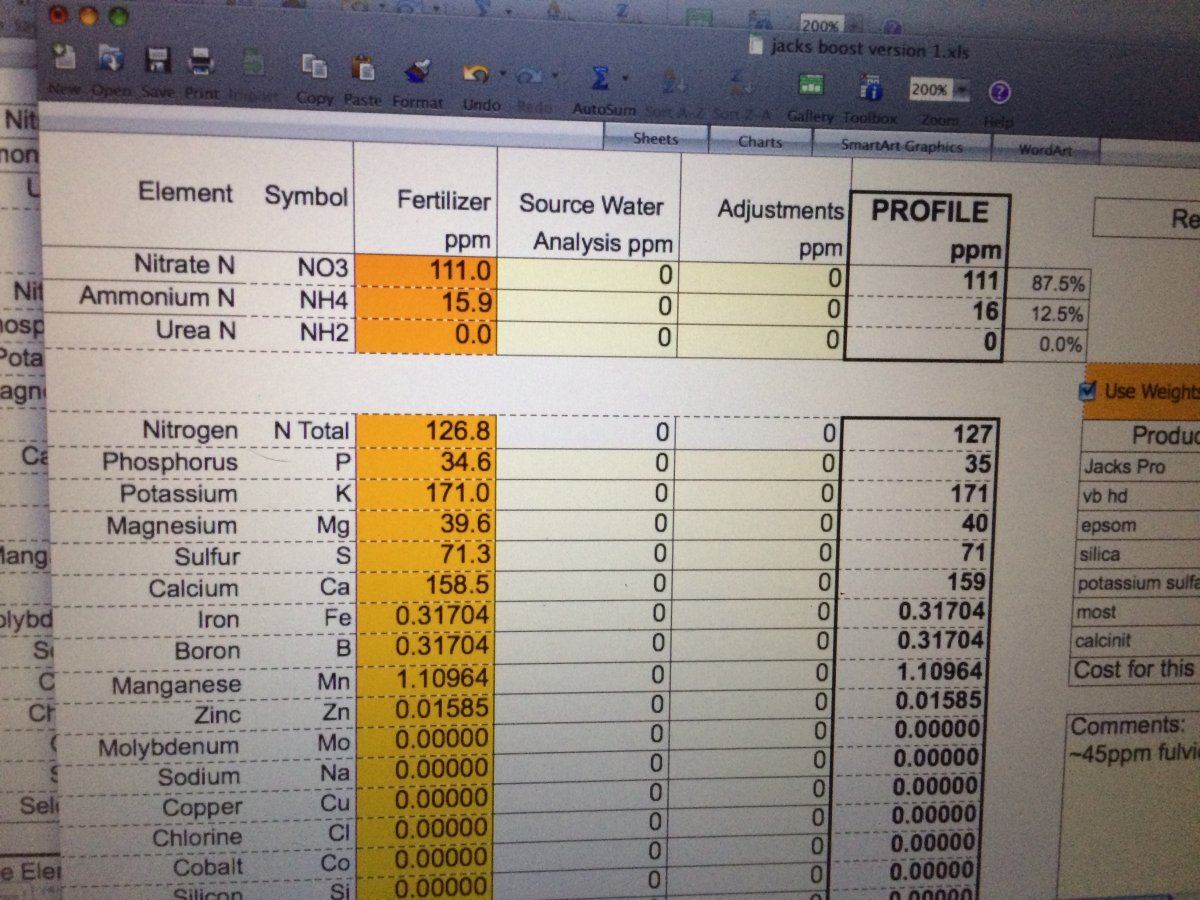The height and width of the screenshot is (900, 1200).
Task: Click the Redo toolbar icon
Action: pyautogui.click(x=530, y=75)
